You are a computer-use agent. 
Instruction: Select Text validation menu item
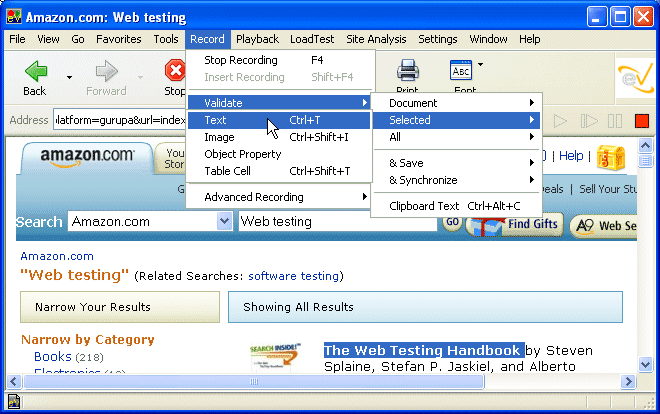coord(279,120)
